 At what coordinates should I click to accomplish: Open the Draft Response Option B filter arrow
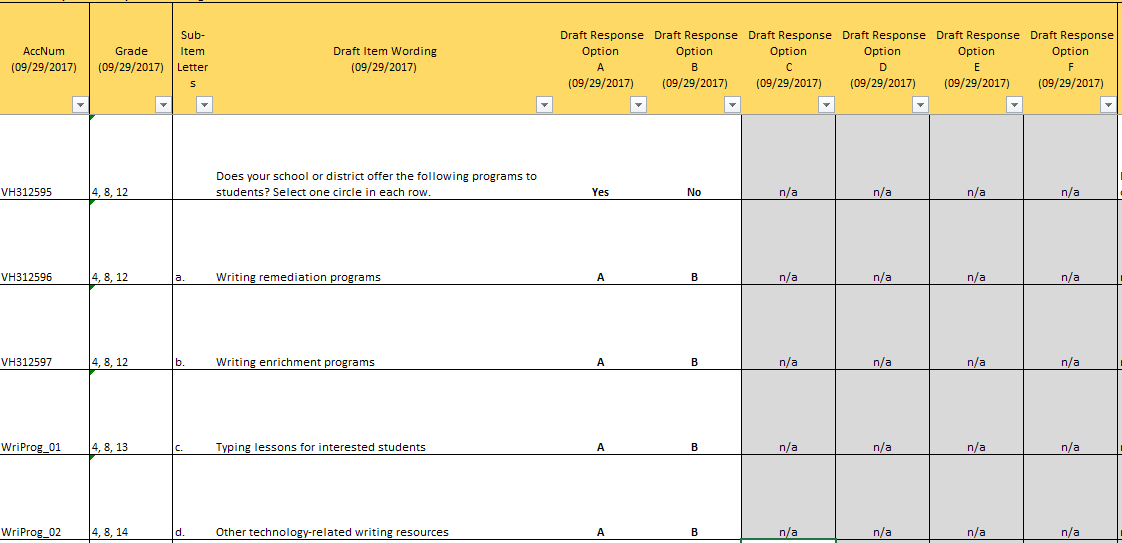[x=732, y=105]
